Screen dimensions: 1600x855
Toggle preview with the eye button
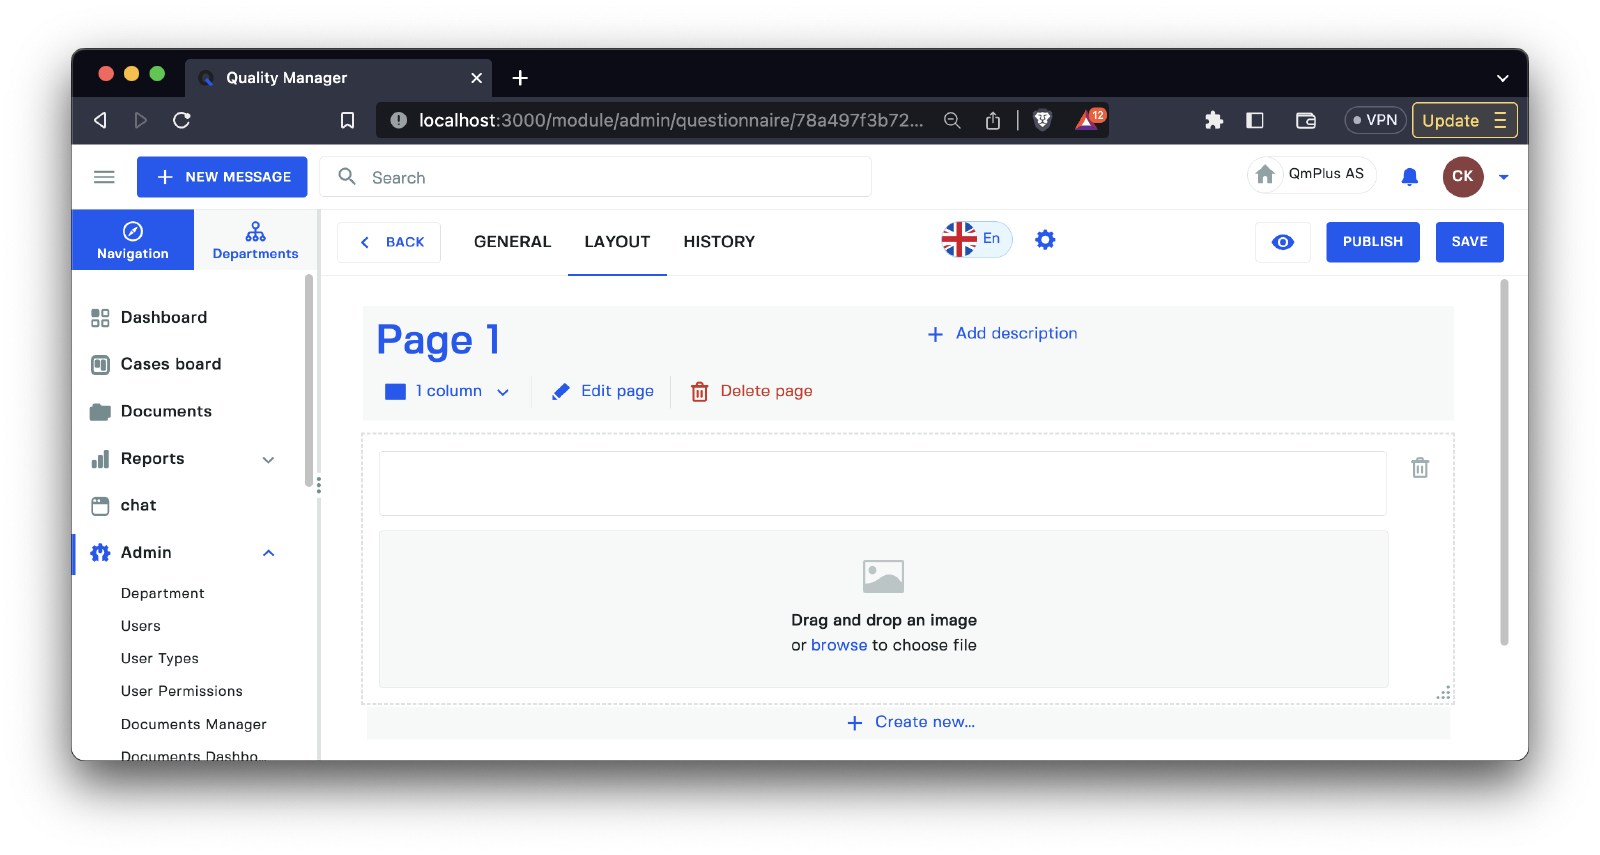(x=1282, y=242)
